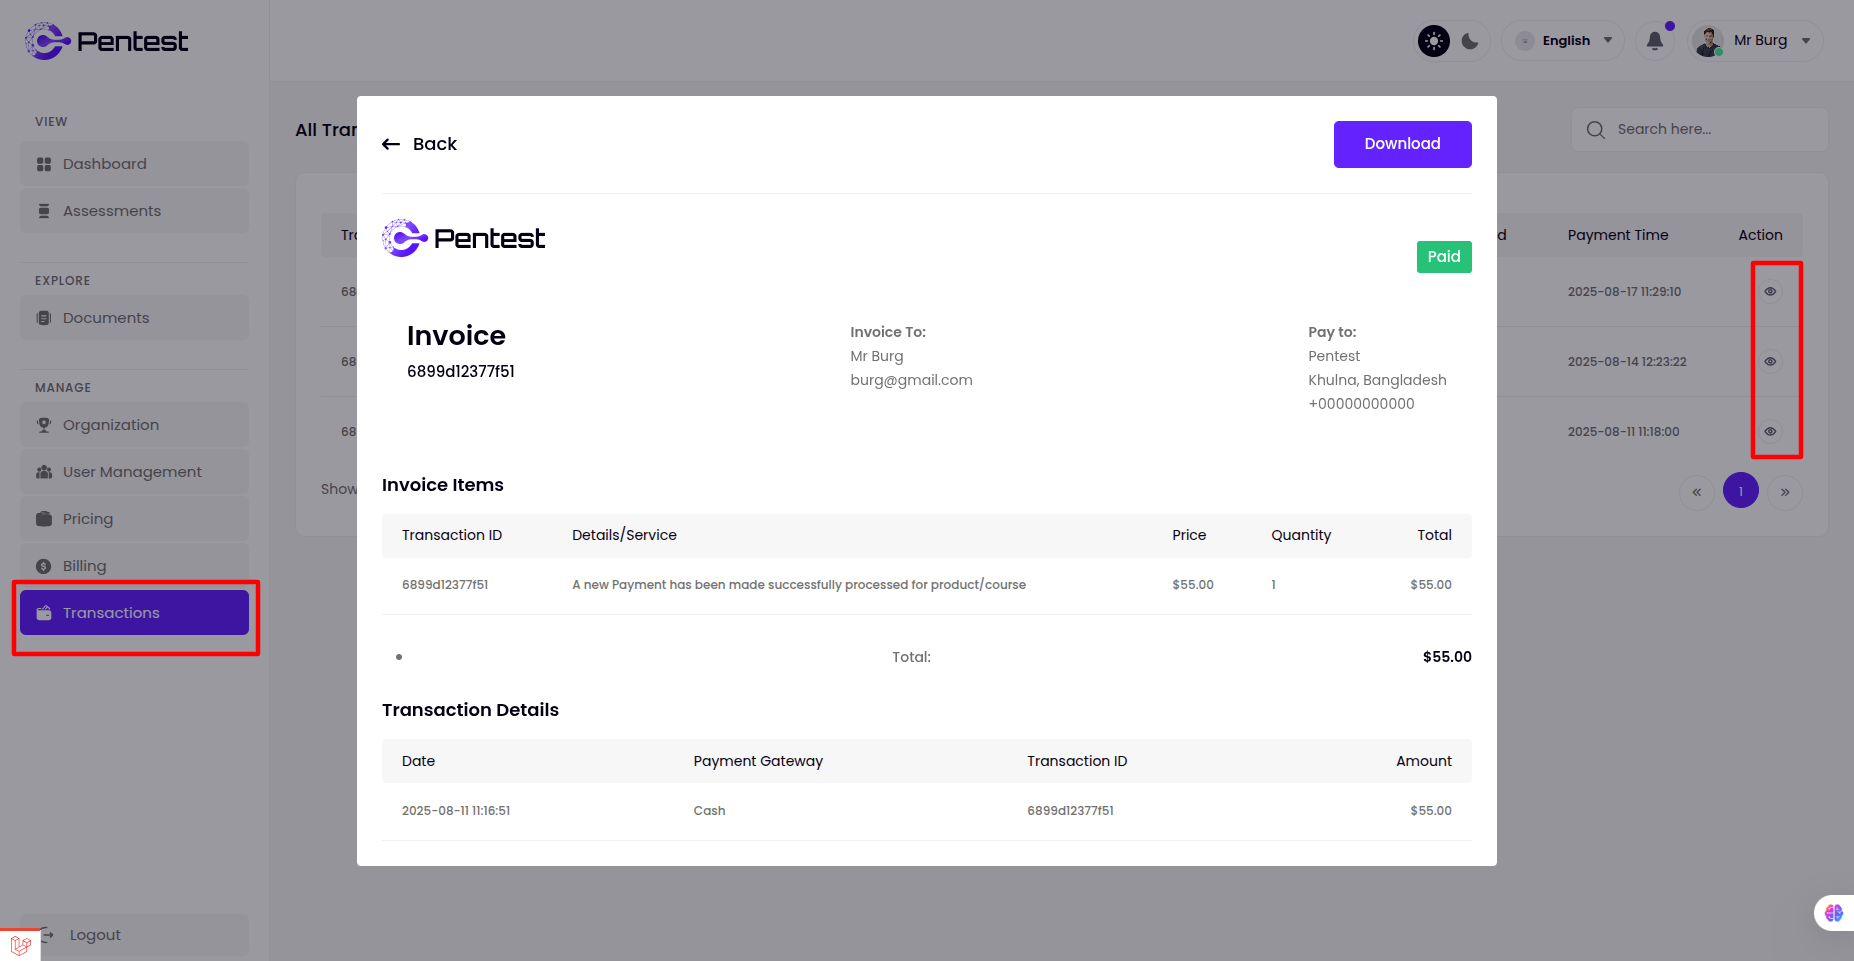Click the Back arrow icon
This screenshot has width=1854, height=961.
391,144
